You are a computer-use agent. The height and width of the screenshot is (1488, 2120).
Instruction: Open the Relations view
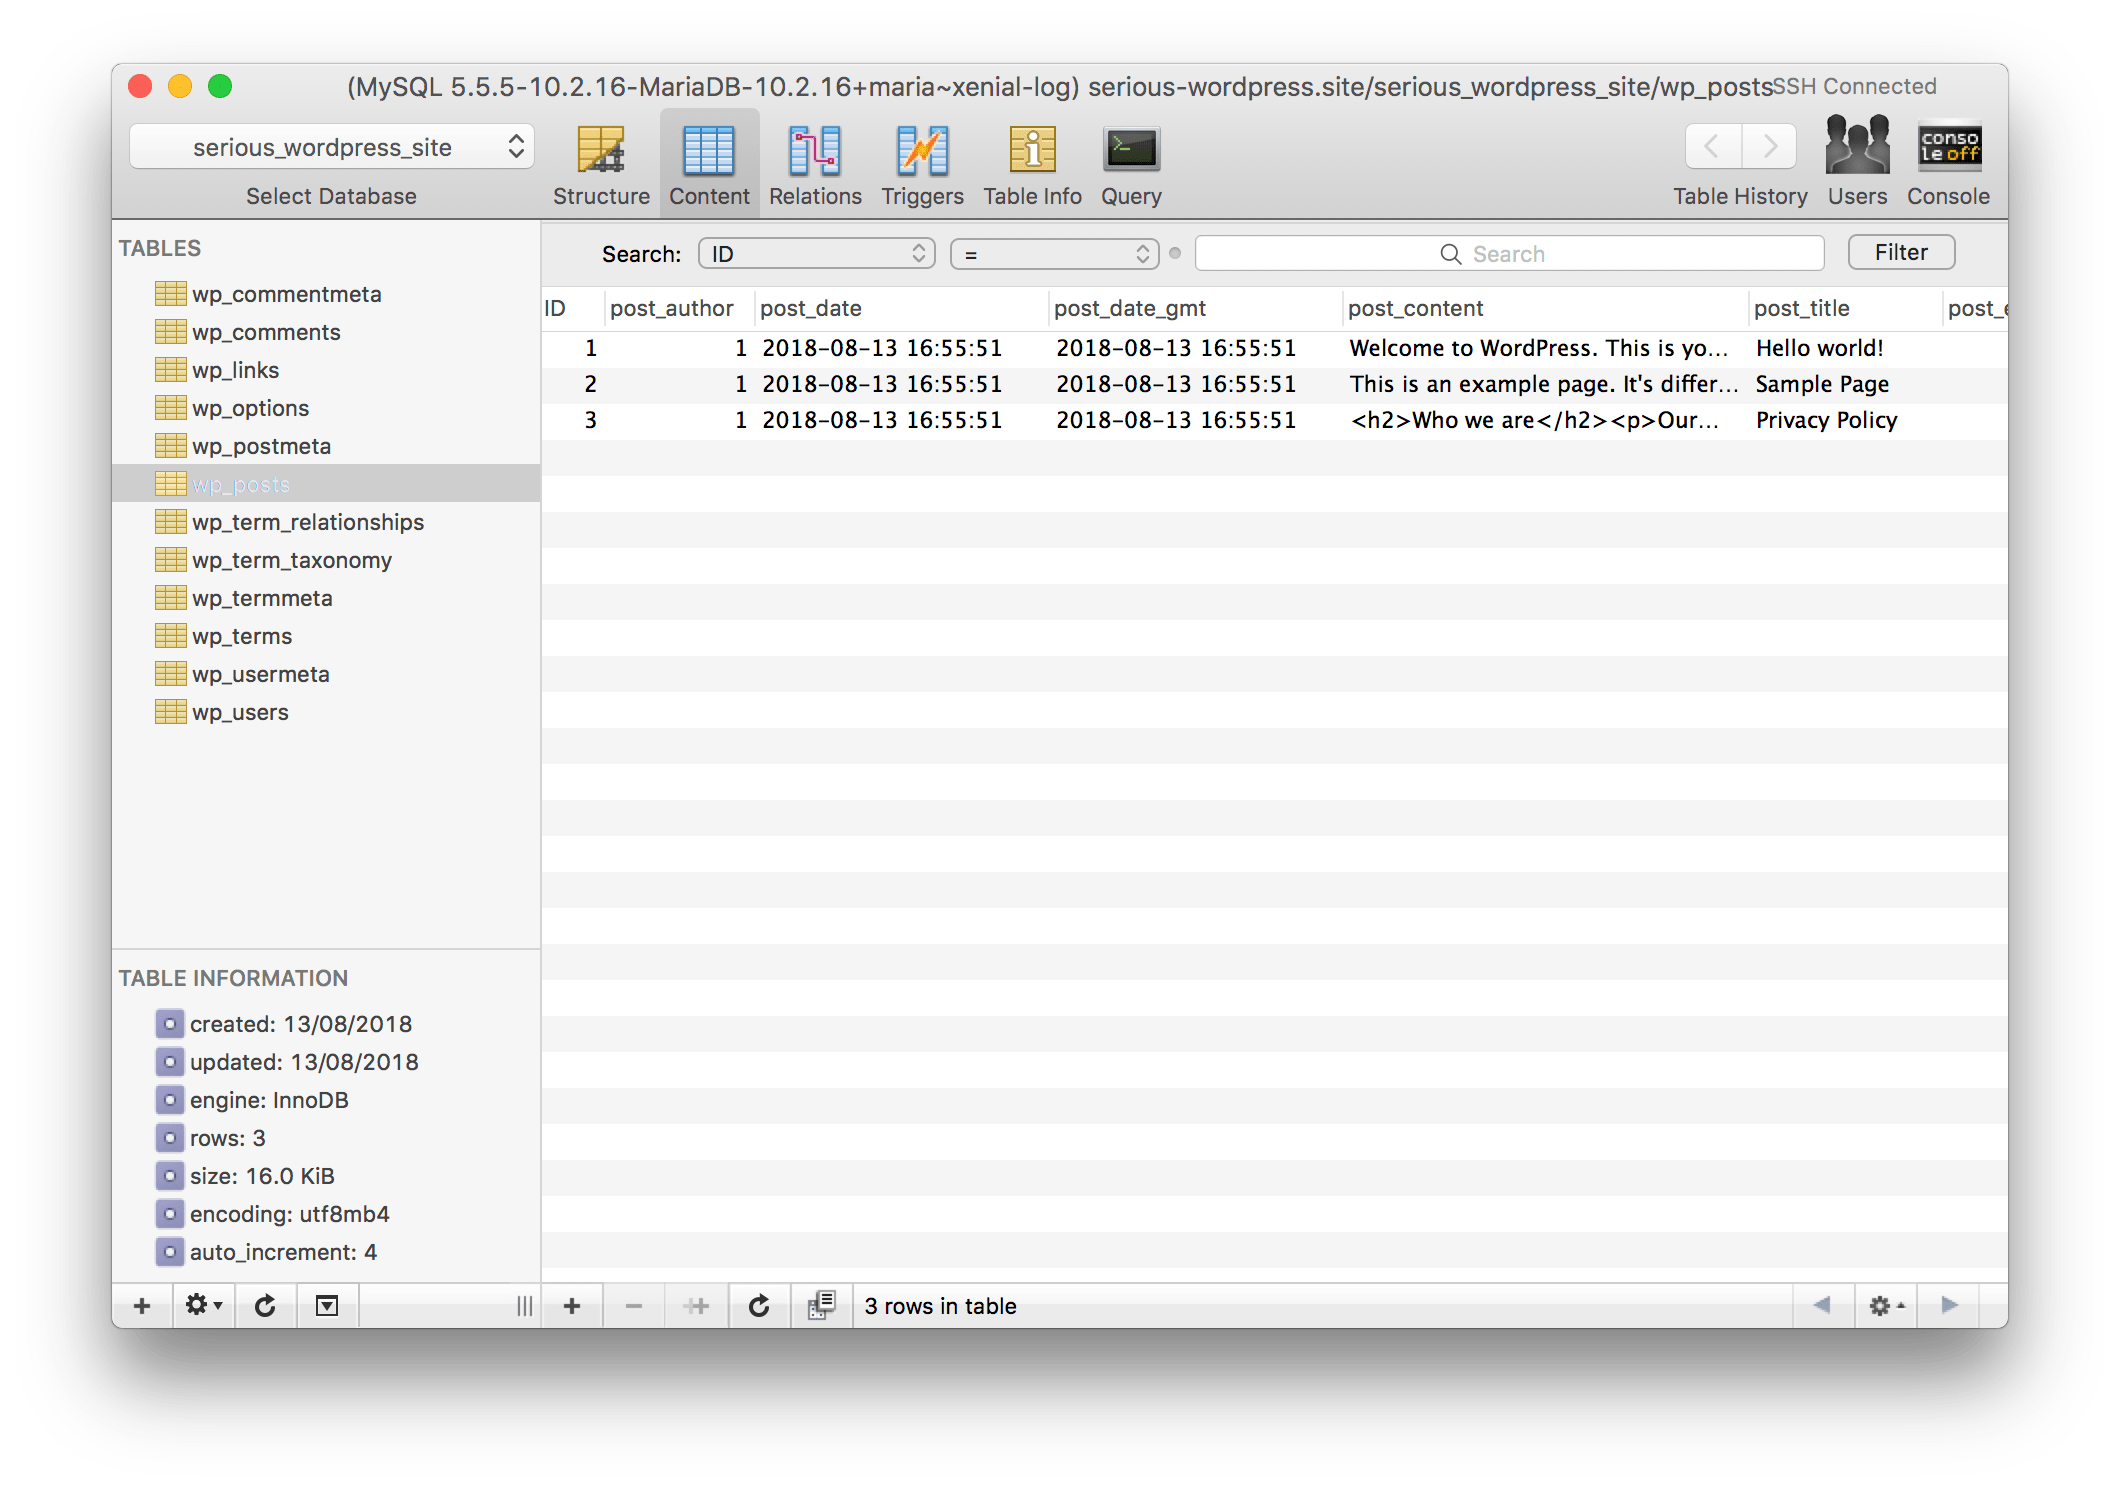815,166
